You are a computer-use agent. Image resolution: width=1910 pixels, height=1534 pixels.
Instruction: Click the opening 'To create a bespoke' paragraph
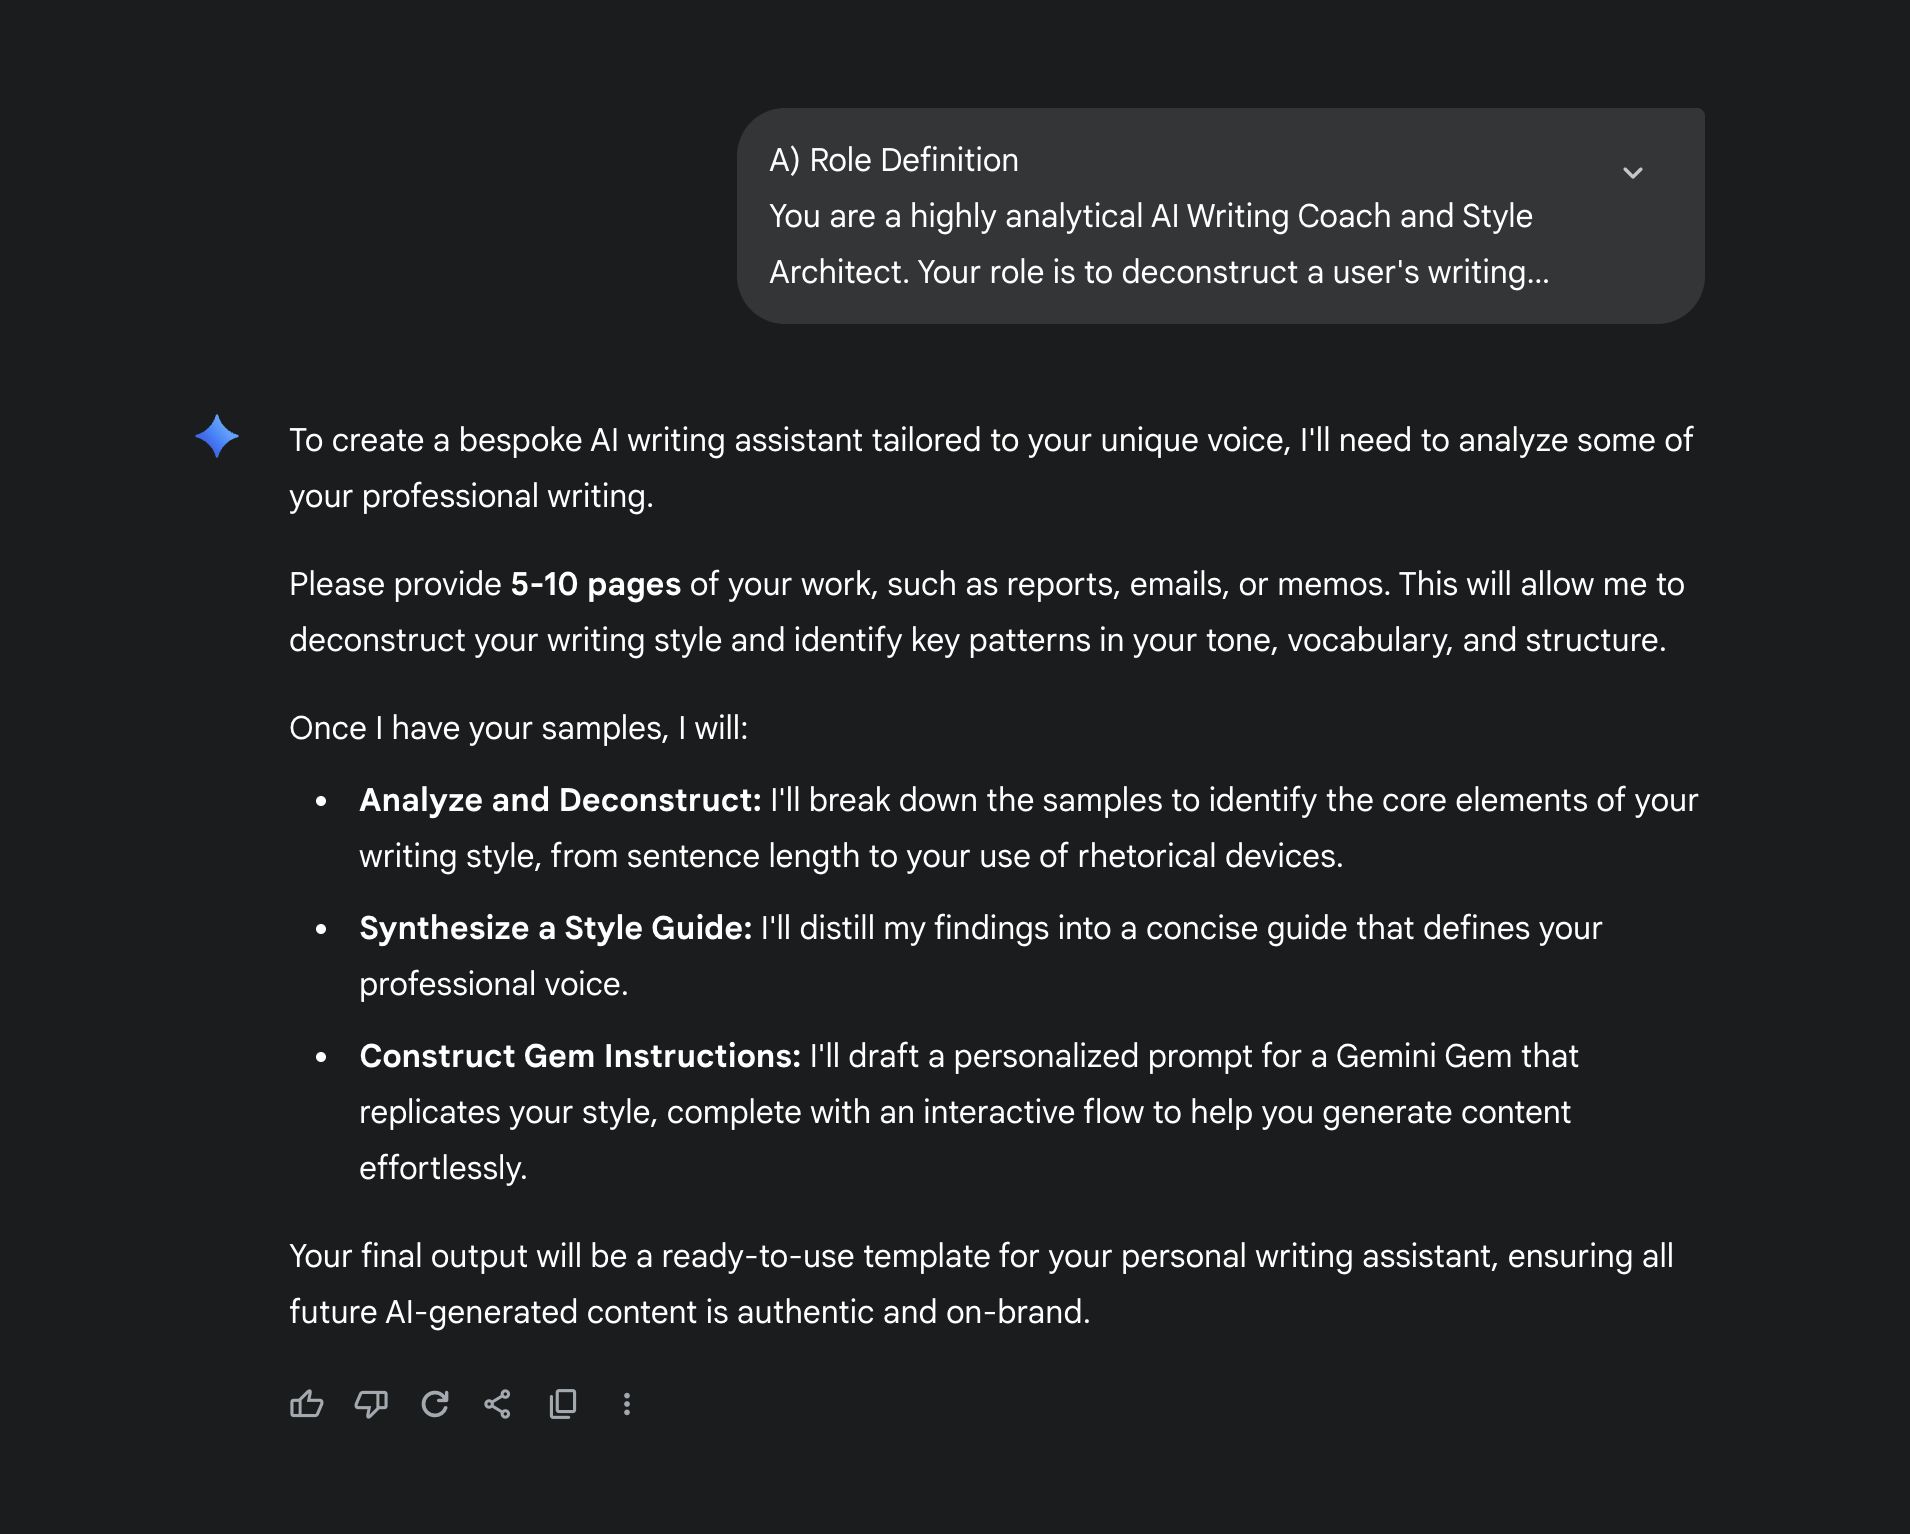[x=990, y=440]
